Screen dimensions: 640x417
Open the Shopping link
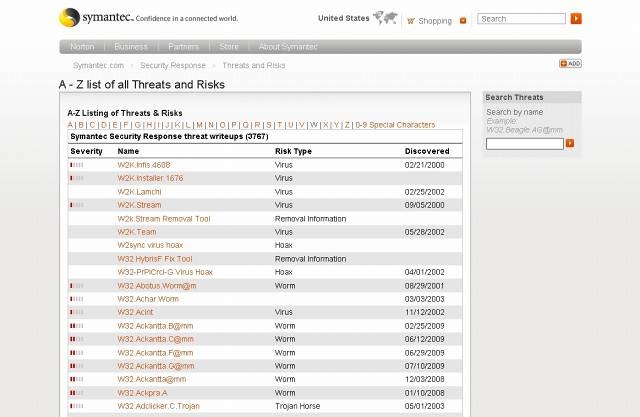435,21
